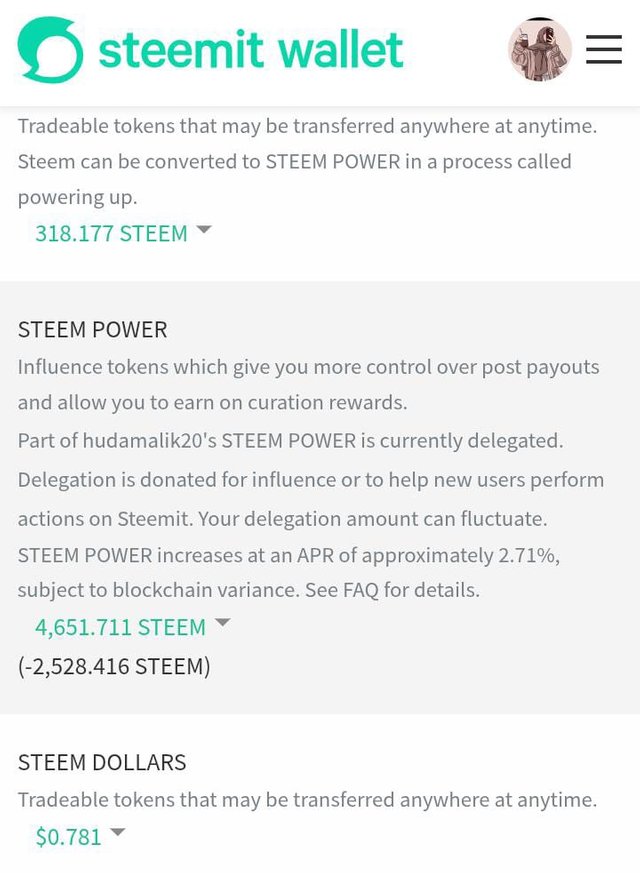Go home via steemit wallet title
The image size is (640, 873).
250,50
